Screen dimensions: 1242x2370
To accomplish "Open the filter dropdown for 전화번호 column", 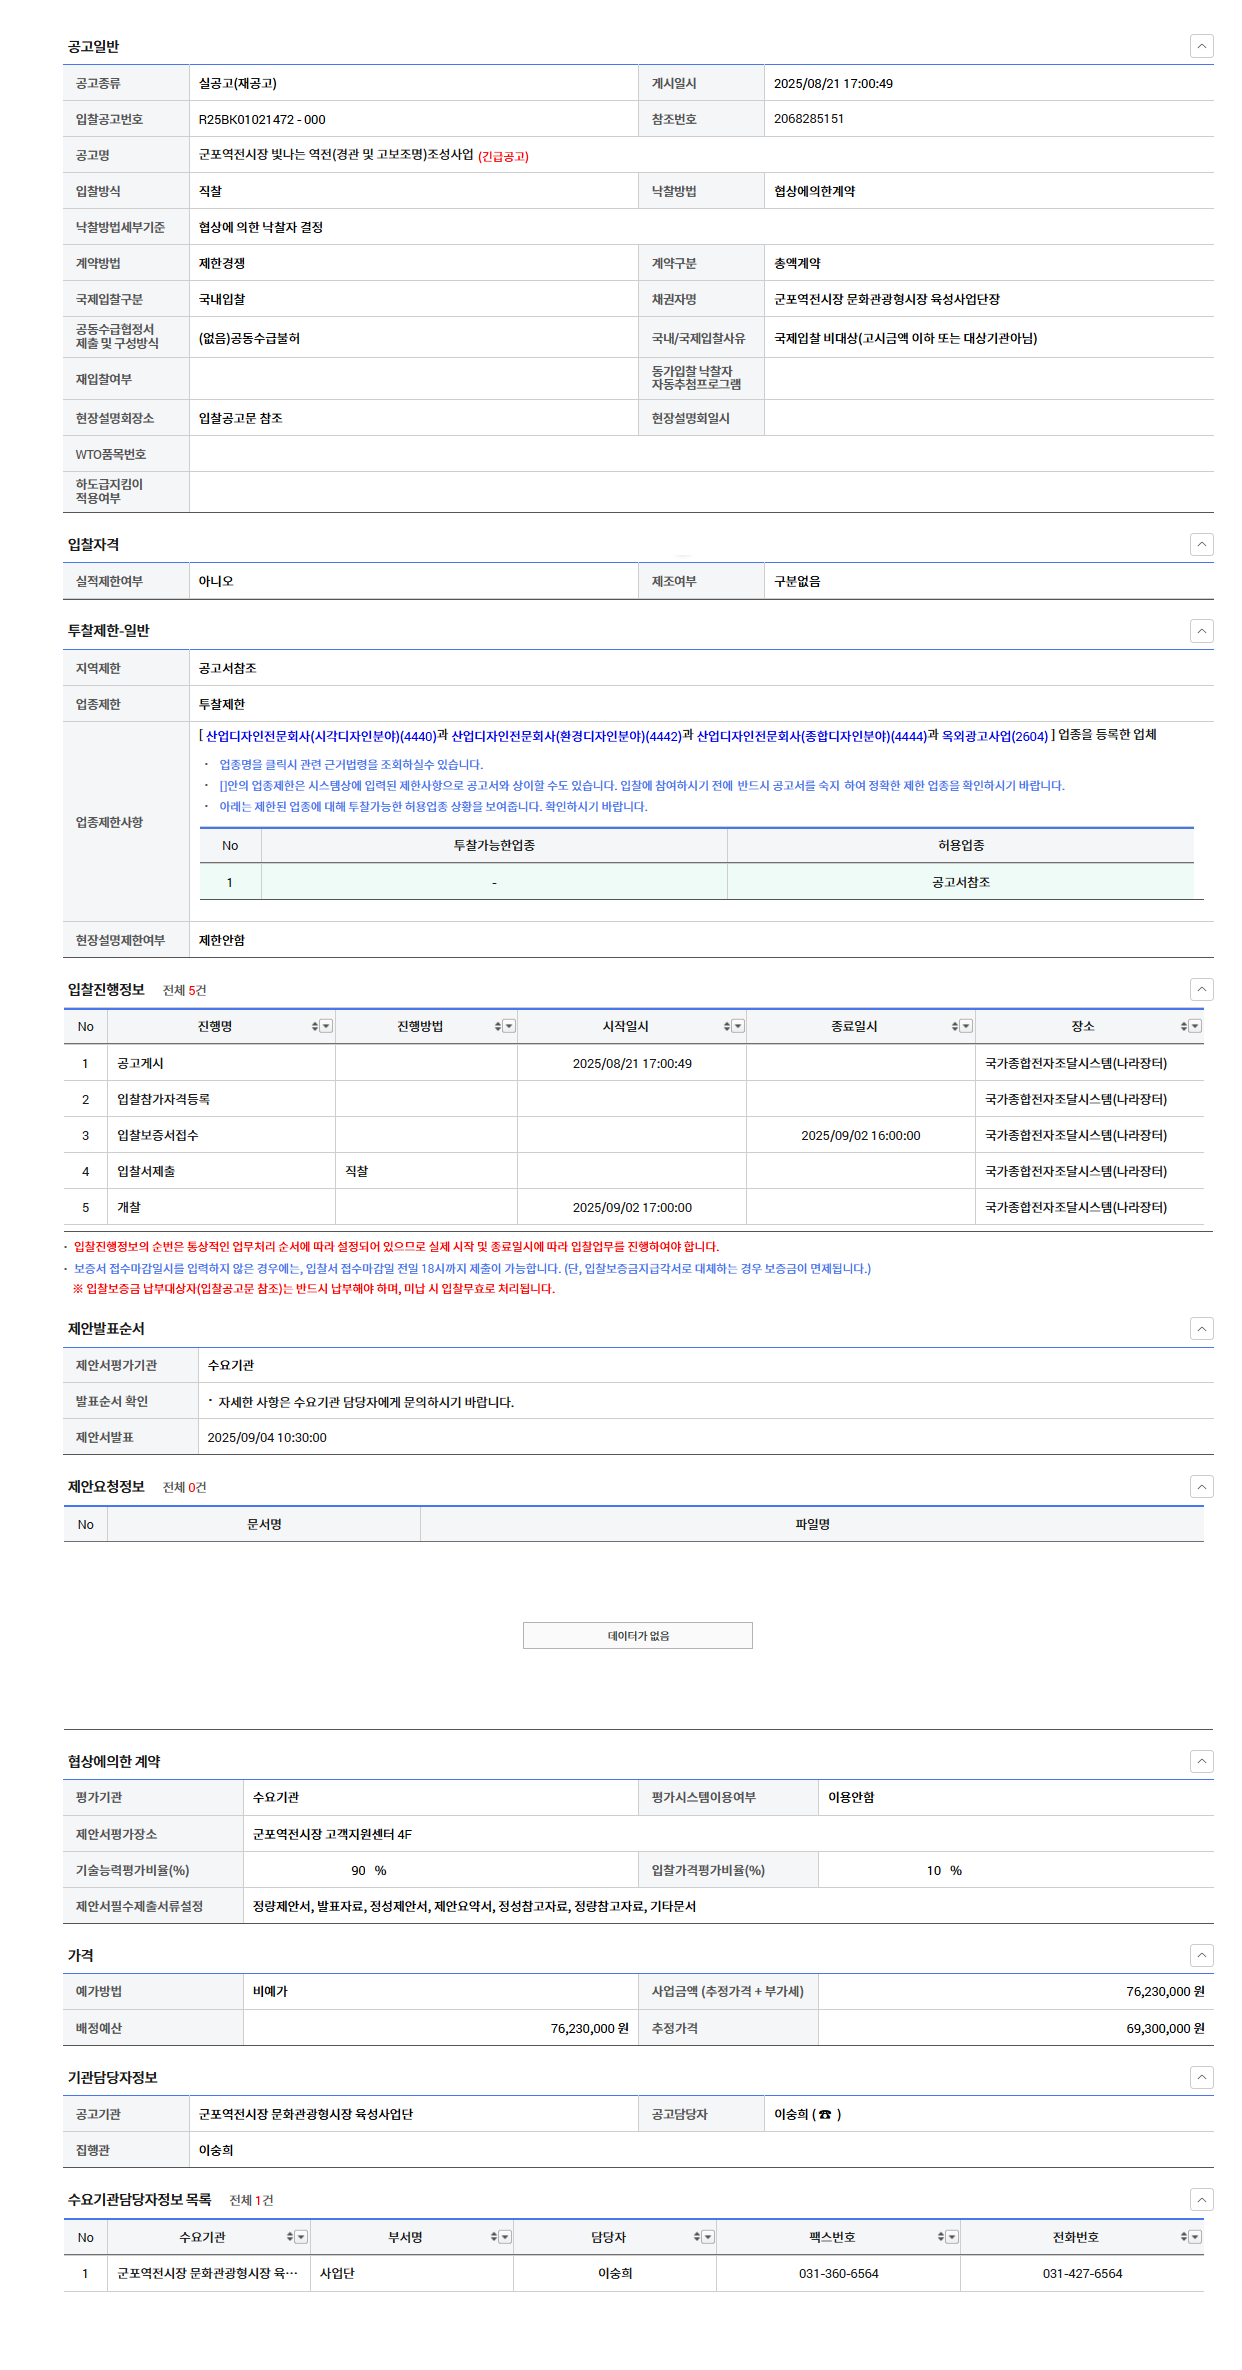I will [x=1195, y=2237].
